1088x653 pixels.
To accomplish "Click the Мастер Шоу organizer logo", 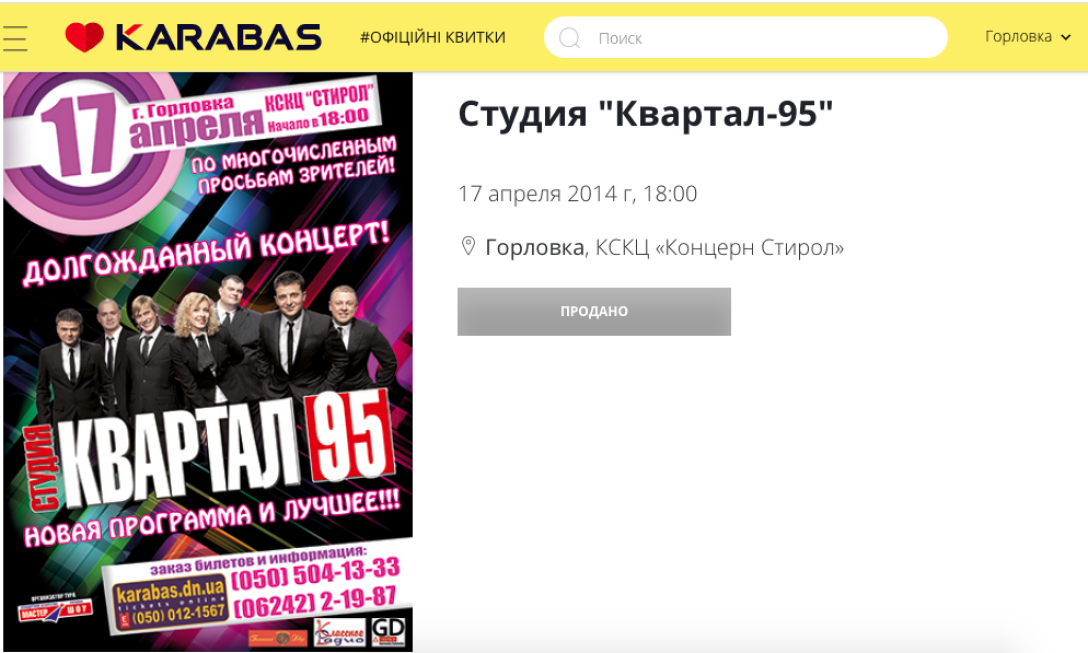I will click(x=55, y=610).
